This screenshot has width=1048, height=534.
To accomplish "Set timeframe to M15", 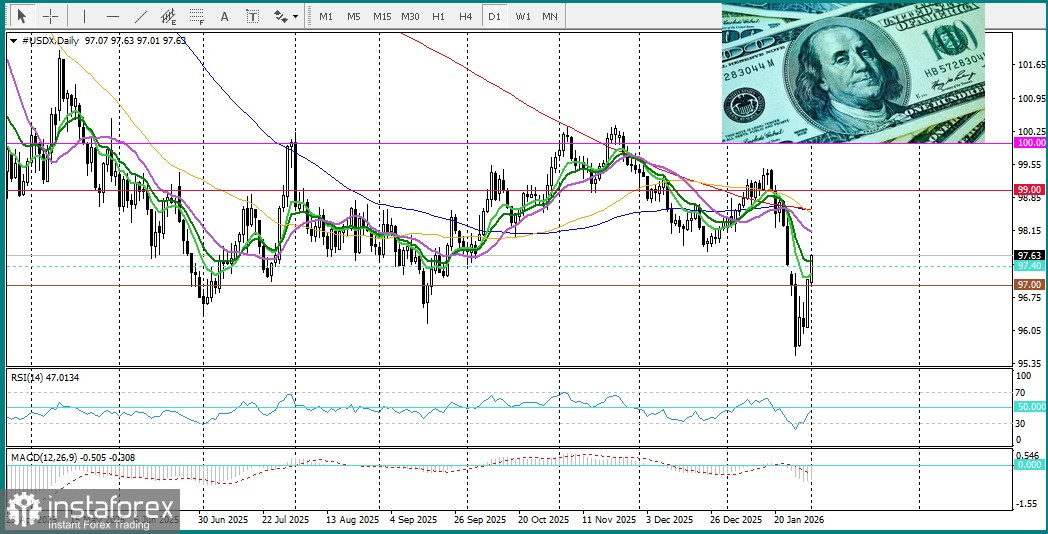I will 382,16.
